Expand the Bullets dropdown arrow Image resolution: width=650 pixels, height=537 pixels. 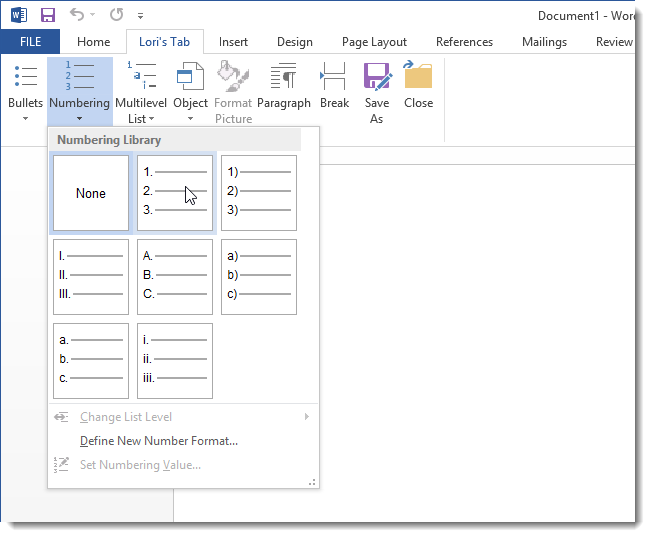(25, 119)
